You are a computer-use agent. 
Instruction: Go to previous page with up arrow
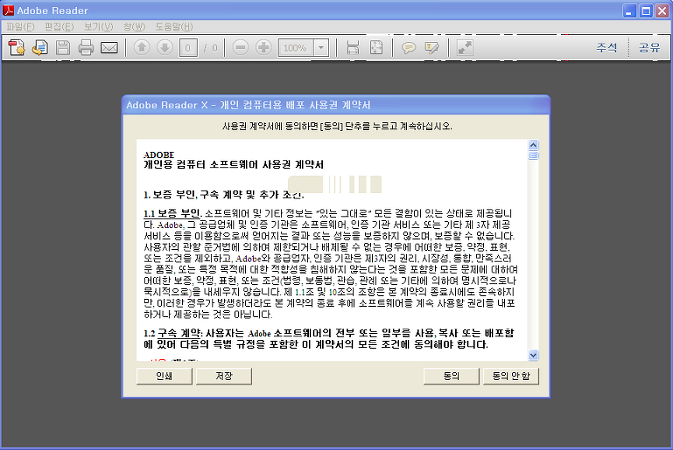click(142, 47)
